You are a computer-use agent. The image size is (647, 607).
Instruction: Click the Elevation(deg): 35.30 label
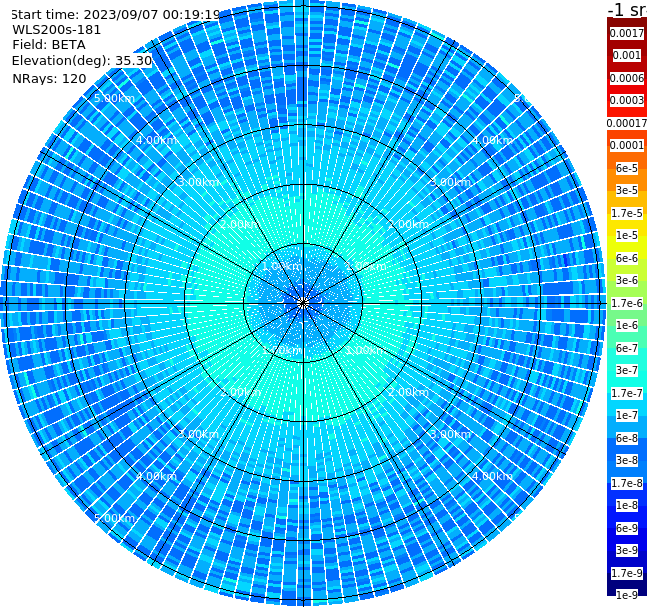82,61
